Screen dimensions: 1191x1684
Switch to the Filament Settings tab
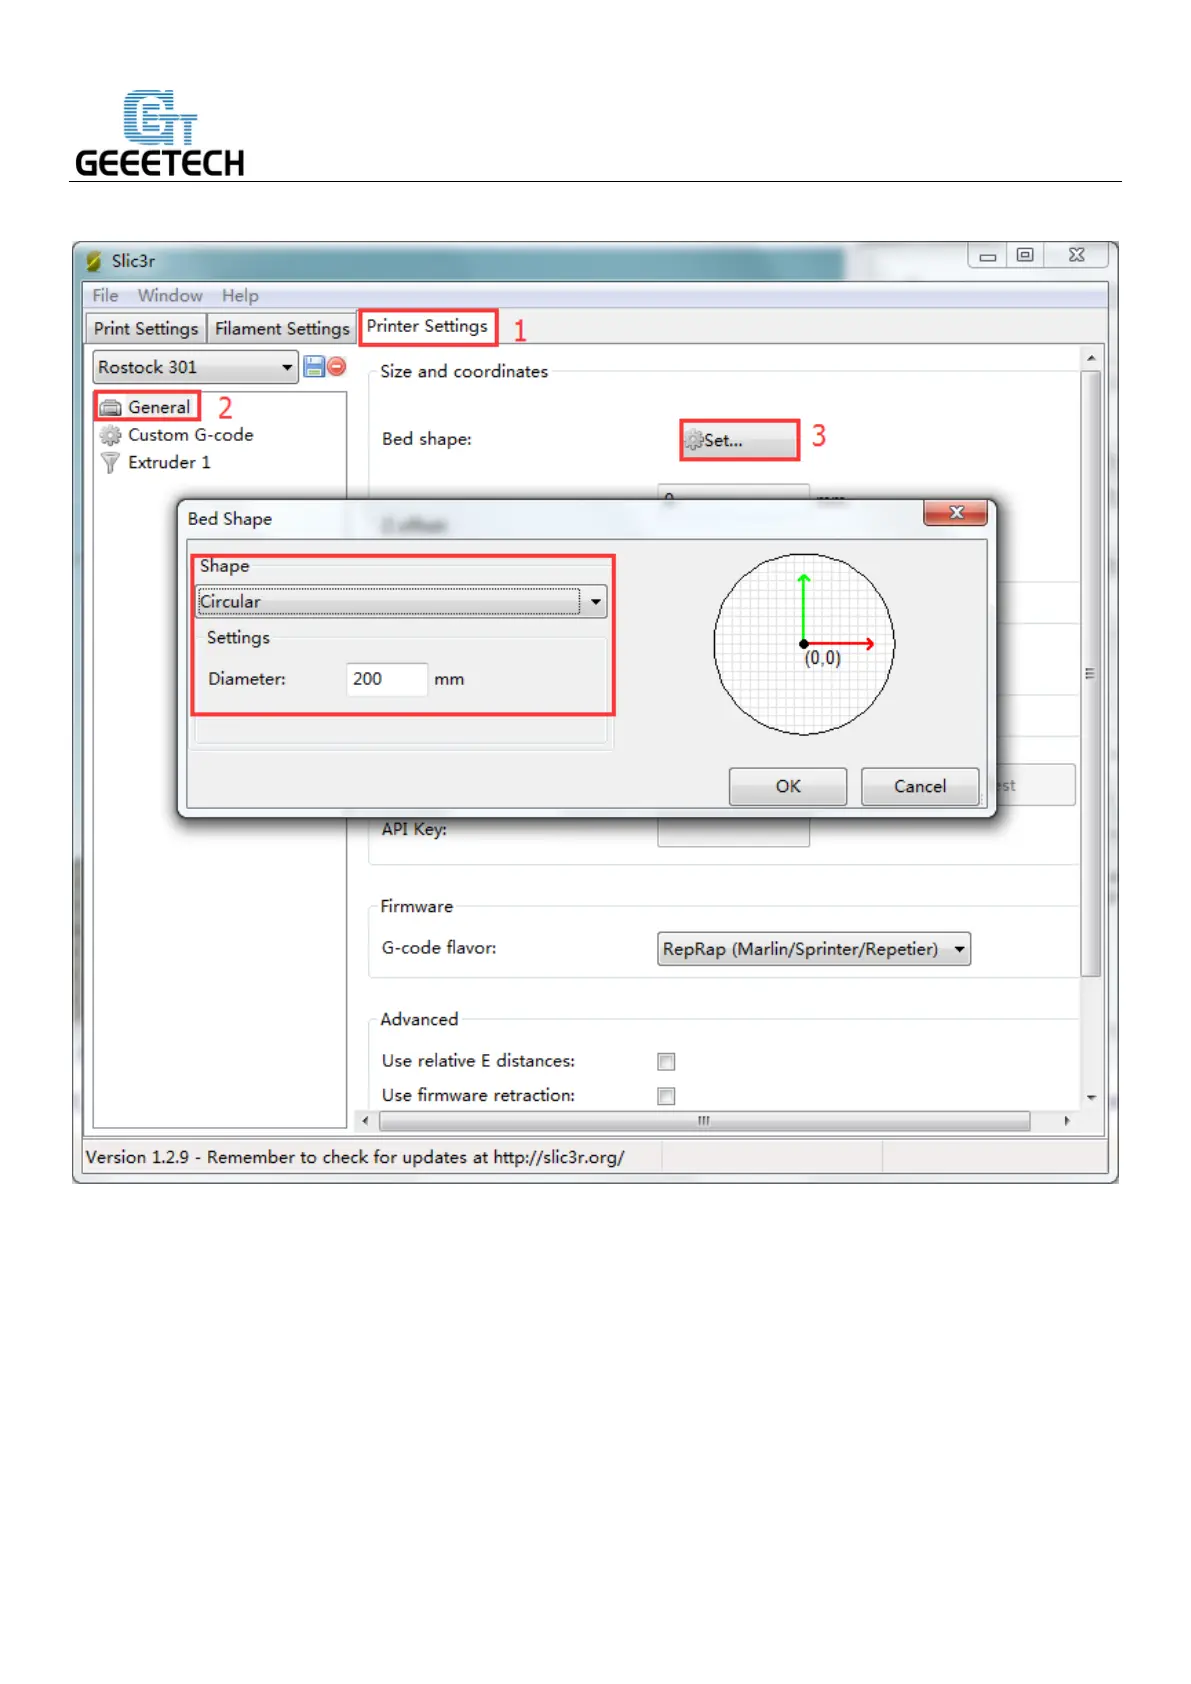point(282,329)
